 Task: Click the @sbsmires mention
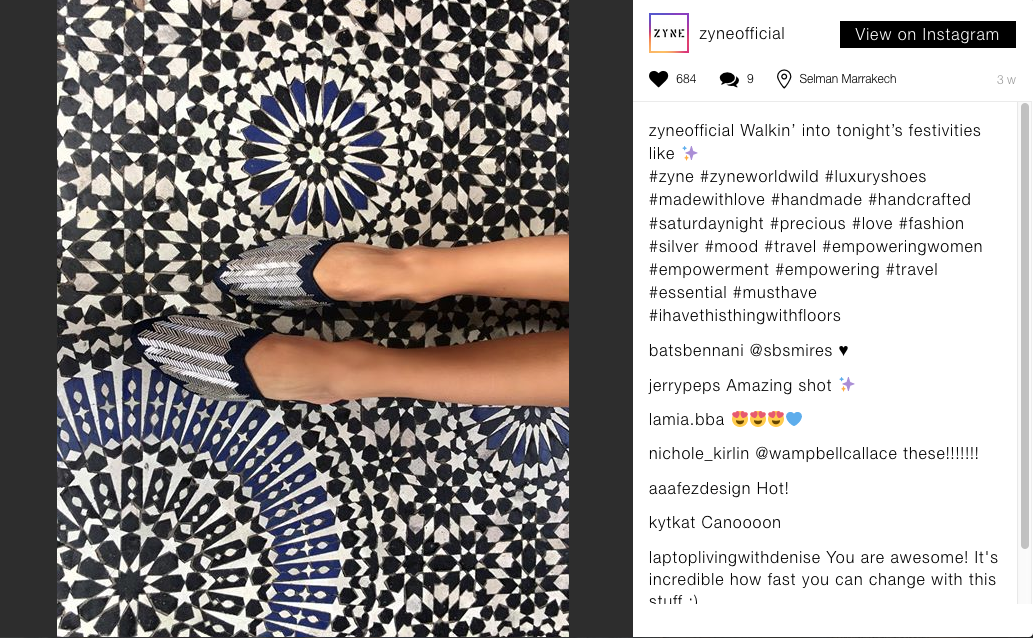tap(791, 351)
